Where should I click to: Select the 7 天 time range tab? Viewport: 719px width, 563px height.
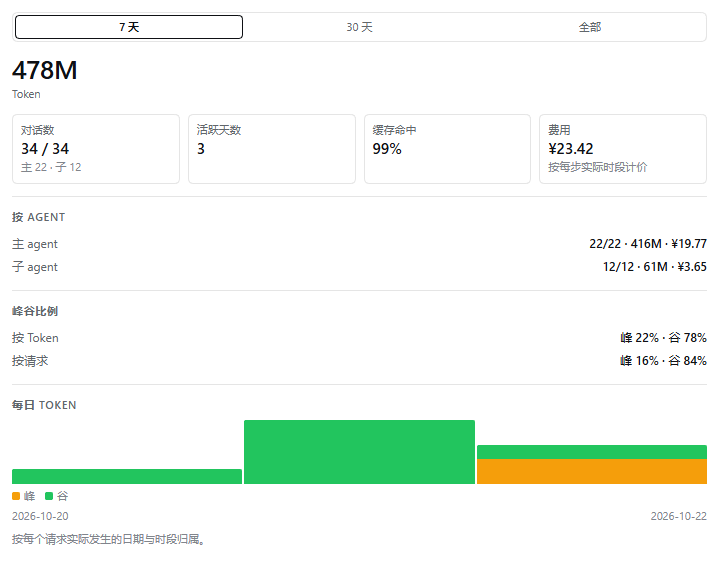click(x=129, y=27)
